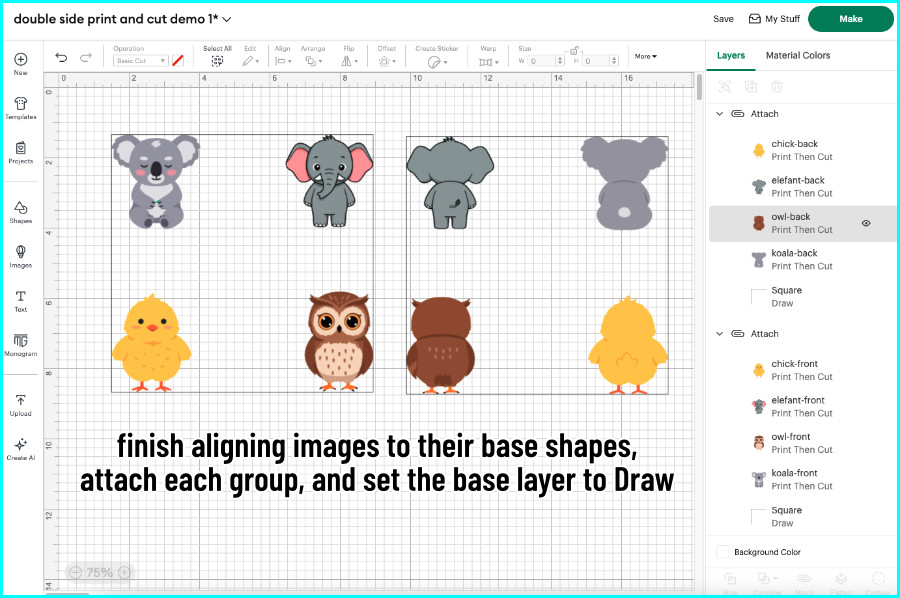This screenshot has width=900, height=598.
Task: Select the chick-front layer
Action: (x=802, y=370)
